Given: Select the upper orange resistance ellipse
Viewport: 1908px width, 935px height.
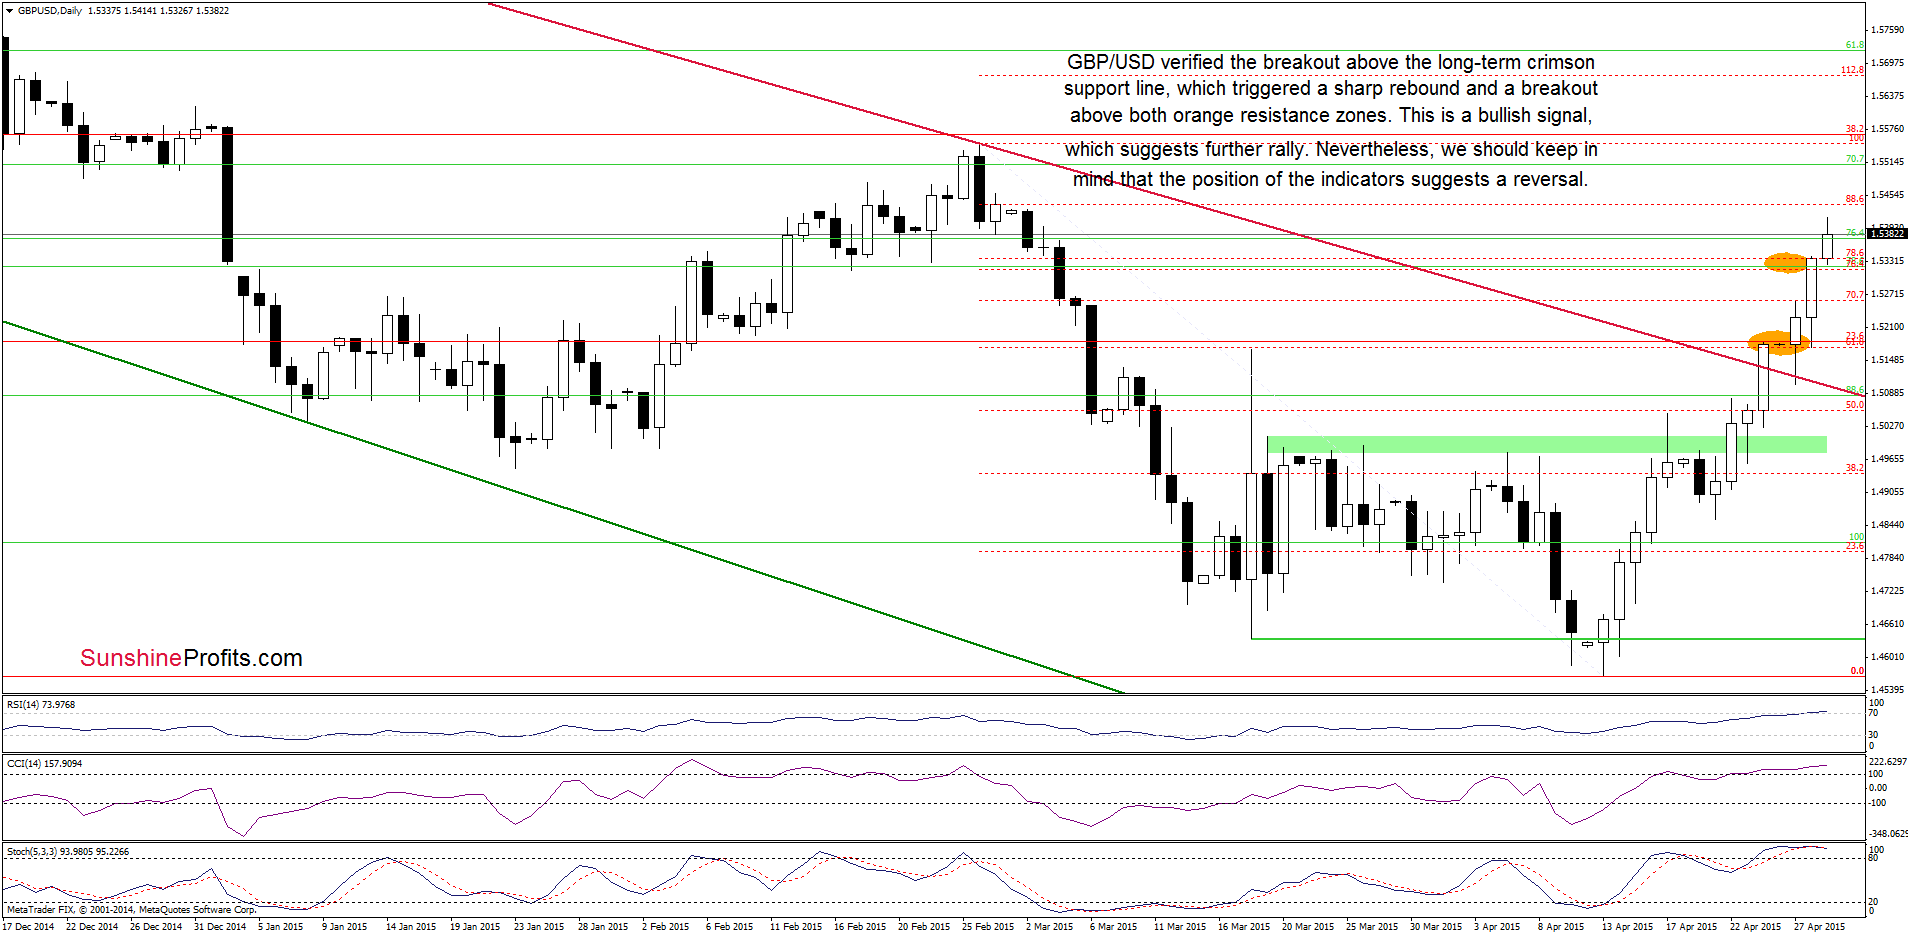Looking at the screenshot, I should 1785,263.
